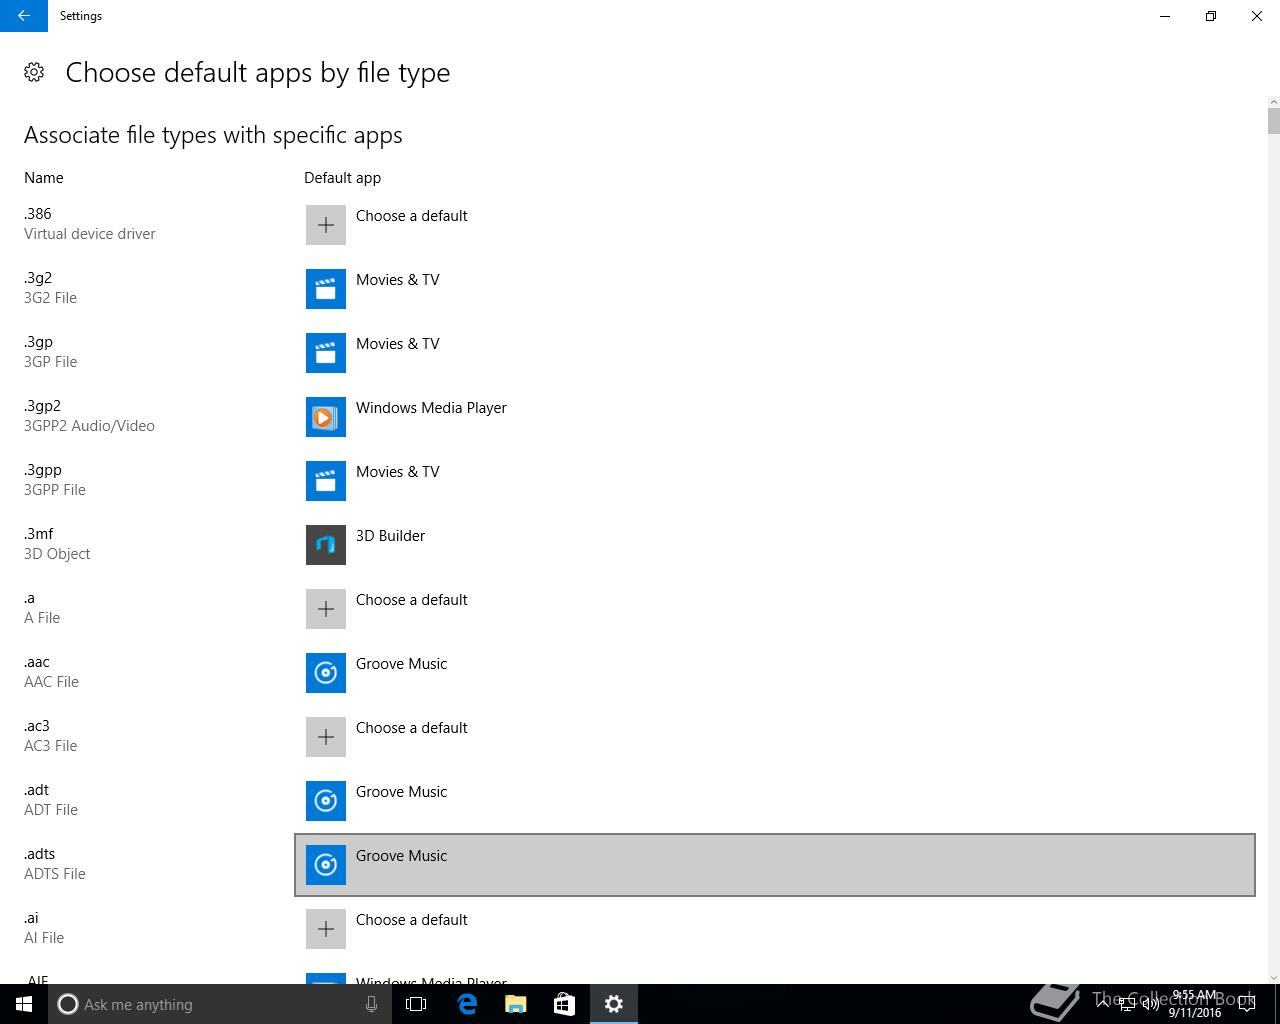Click Groove Music icon for .aac
Viewport: 1280px width, 1024px height.
coord(326,673)
